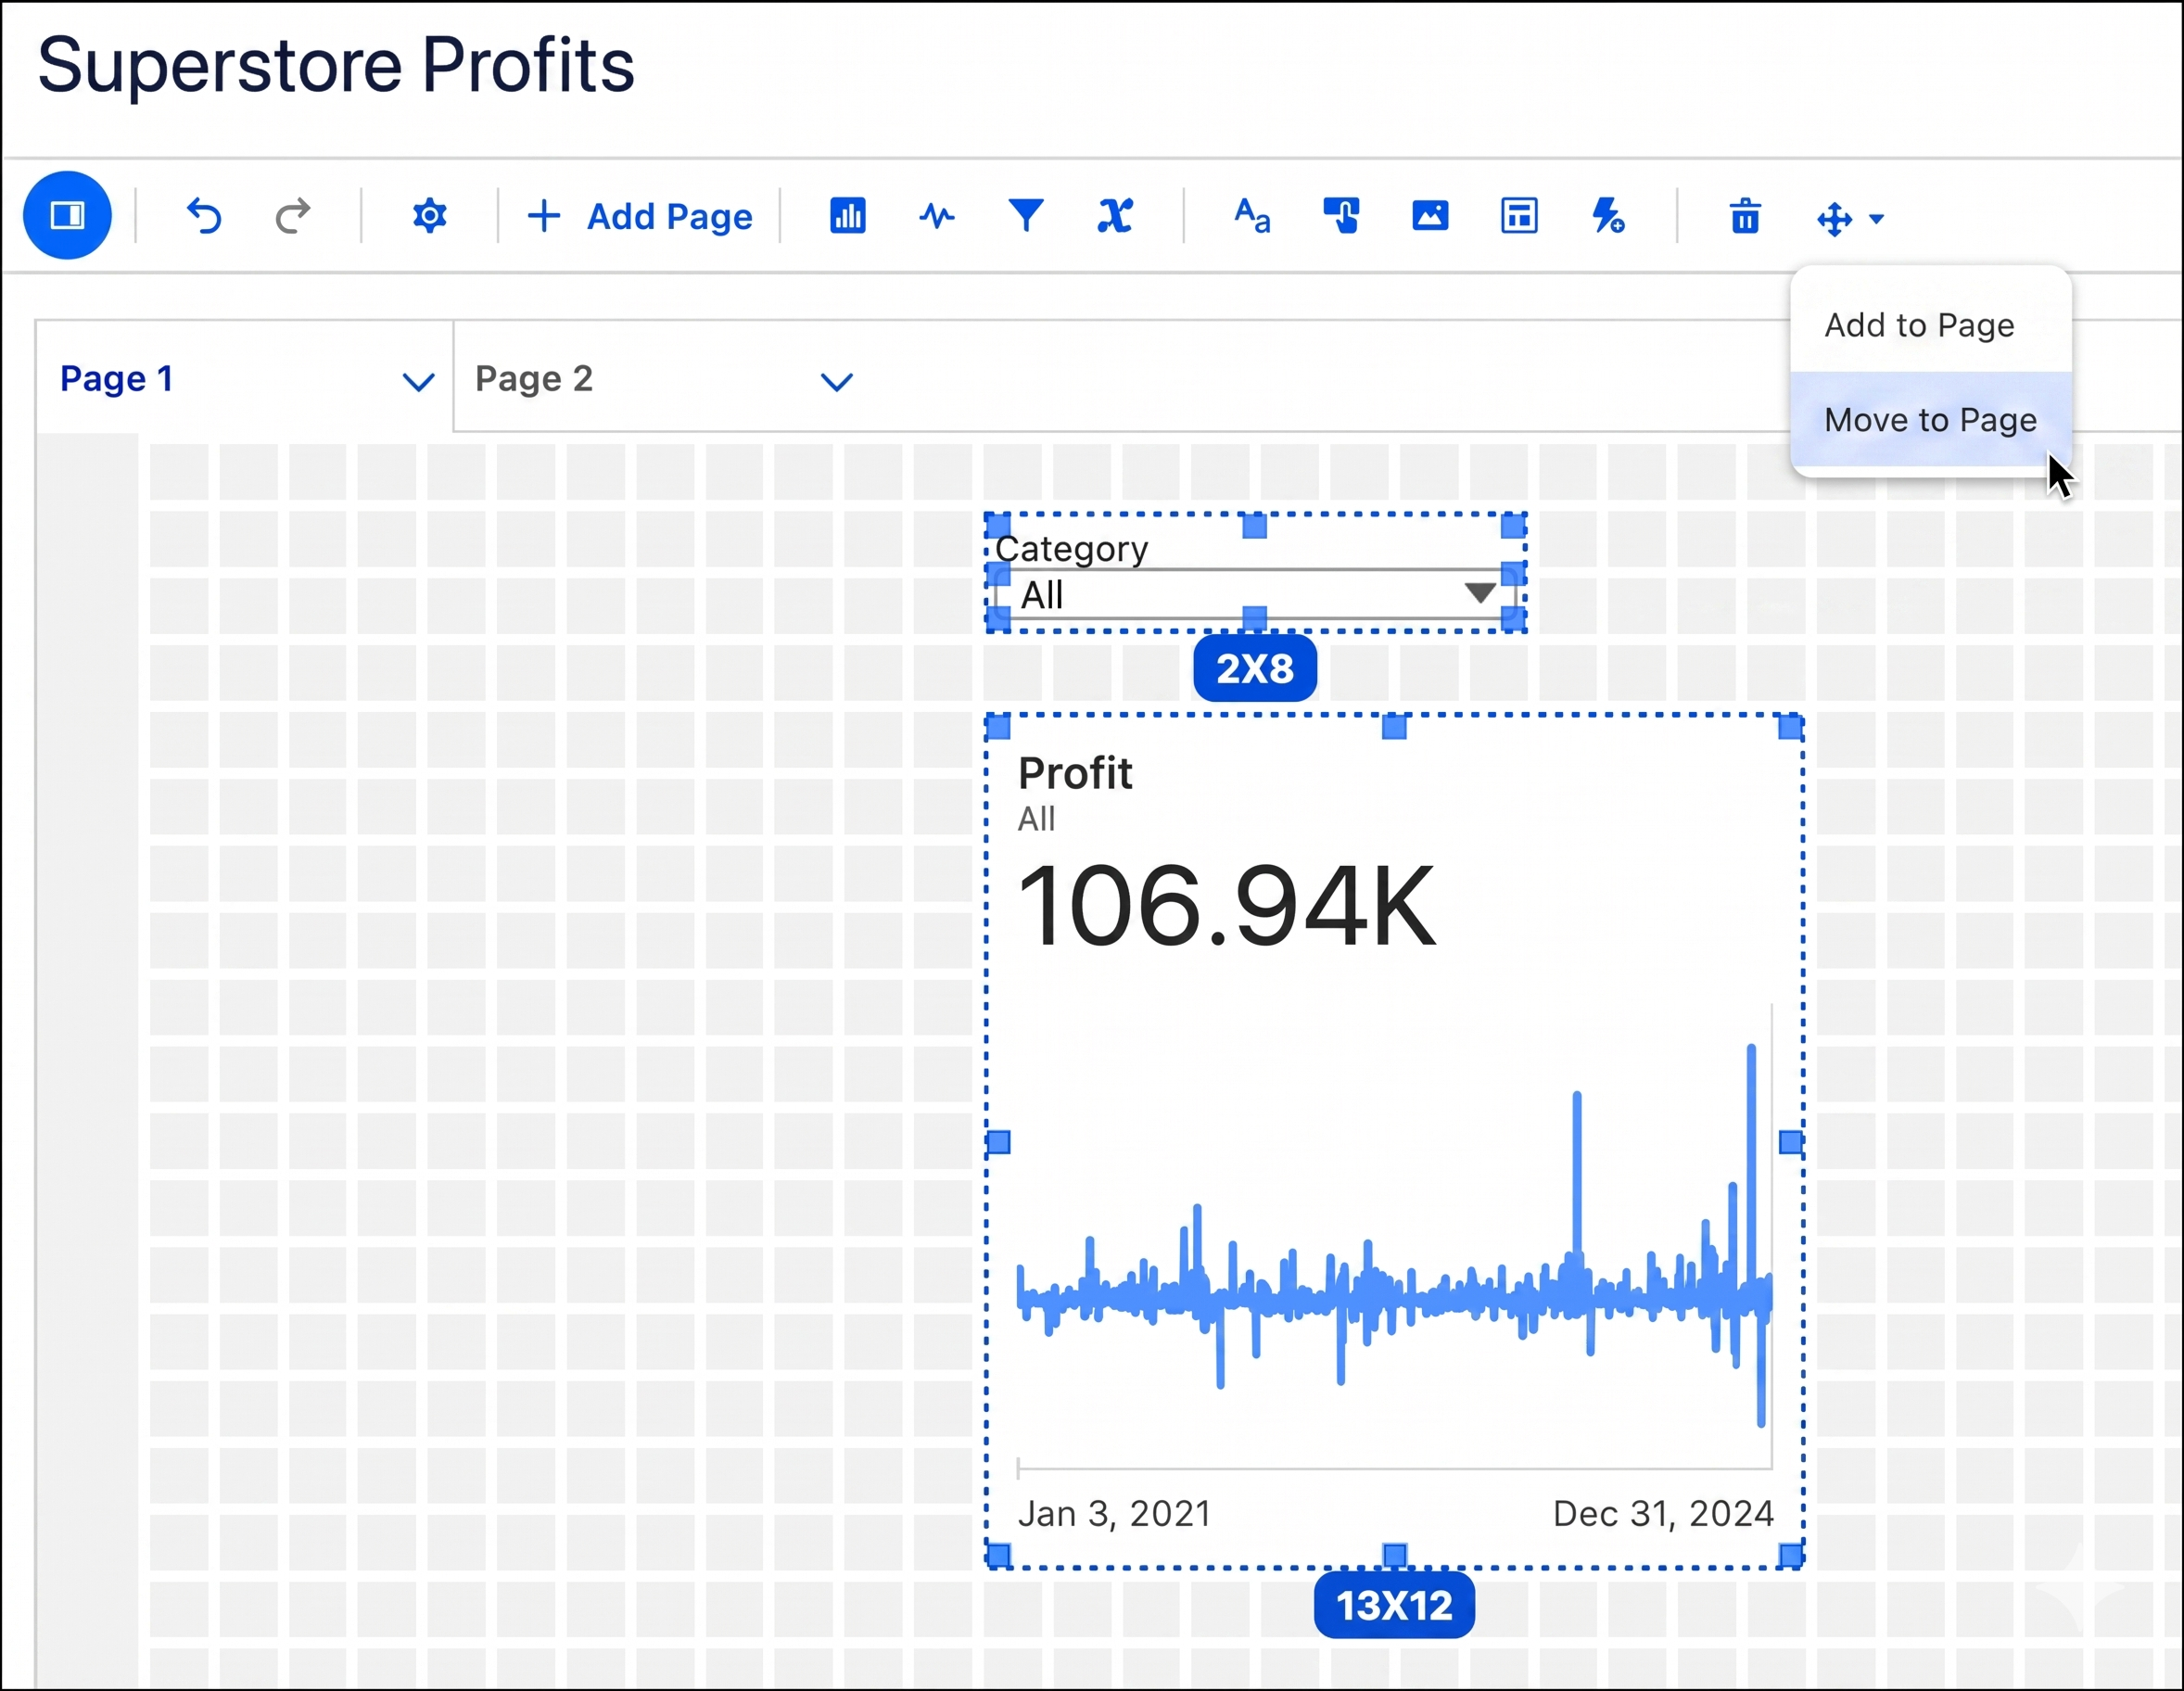Viewport: 2184px width, 1691px height.
Task: Toggle the side panel blue circle button
Action: coord(67,215)
